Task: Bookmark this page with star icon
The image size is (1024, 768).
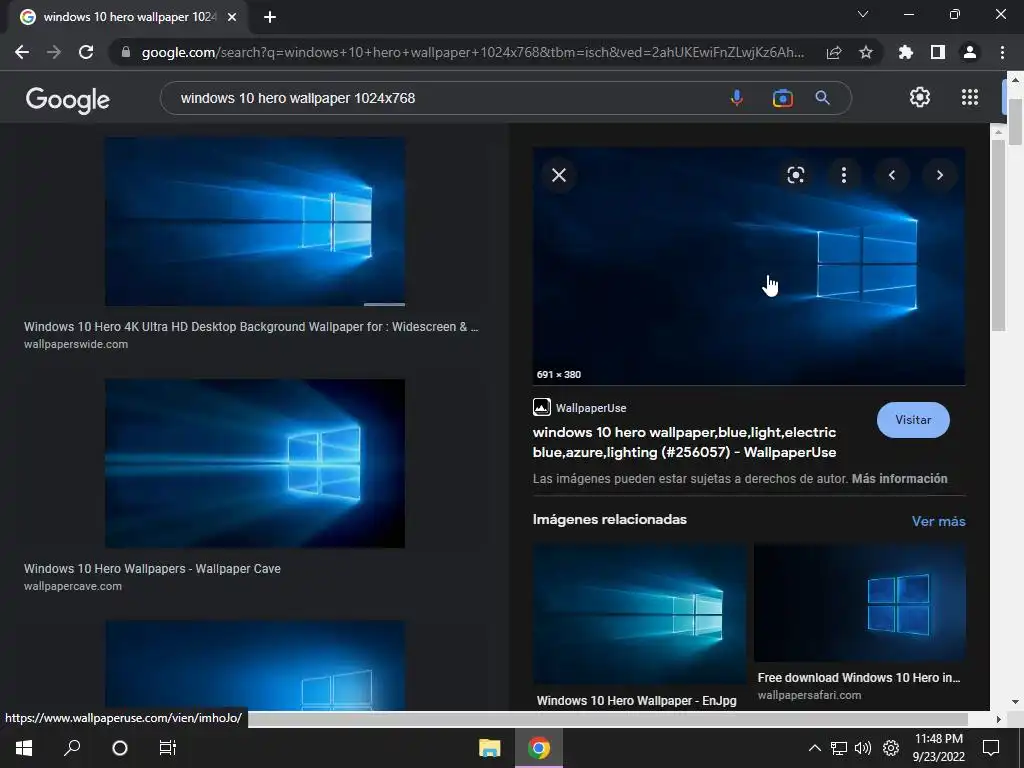Action: coord(866,52)
